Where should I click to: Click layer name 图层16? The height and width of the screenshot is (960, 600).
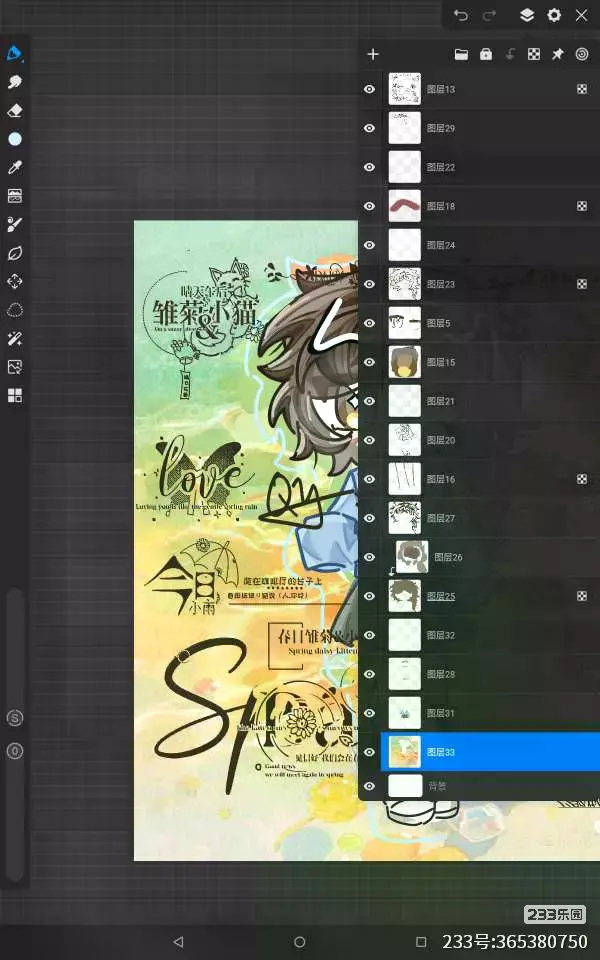[441, 479]
